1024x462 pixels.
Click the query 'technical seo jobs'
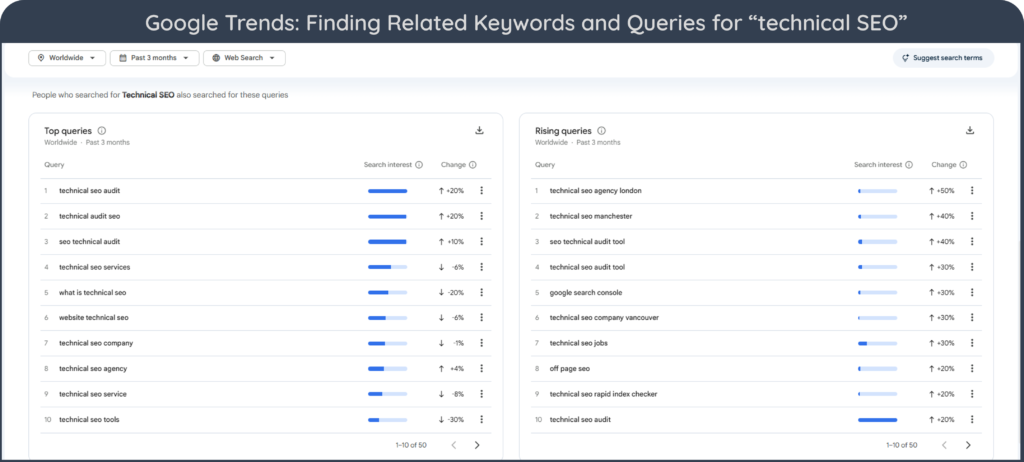pyautogui.click(x=579, y=343)
